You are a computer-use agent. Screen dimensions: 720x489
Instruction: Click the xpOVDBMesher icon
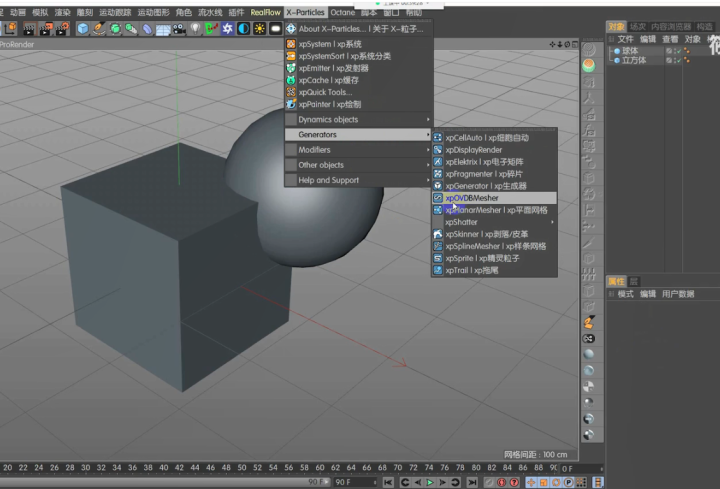(438, 198)
